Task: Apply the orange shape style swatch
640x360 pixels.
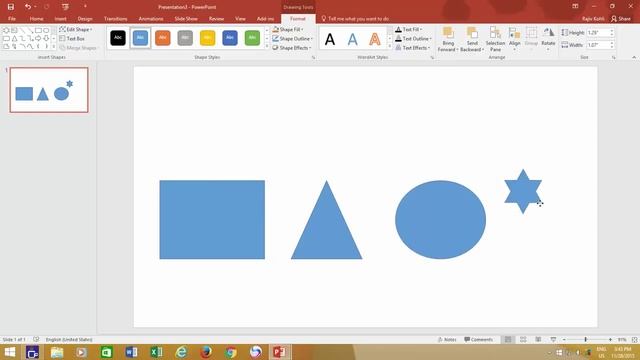Action: coord(162,38)
